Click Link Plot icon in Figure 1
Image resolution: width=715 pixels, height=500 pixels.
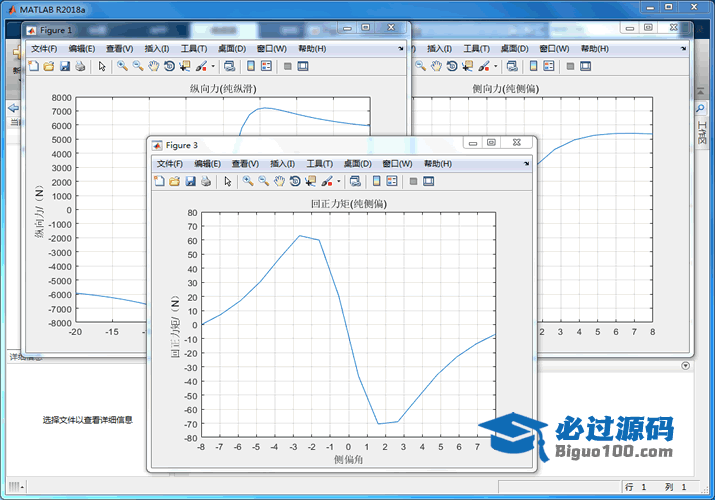[229, 66]
